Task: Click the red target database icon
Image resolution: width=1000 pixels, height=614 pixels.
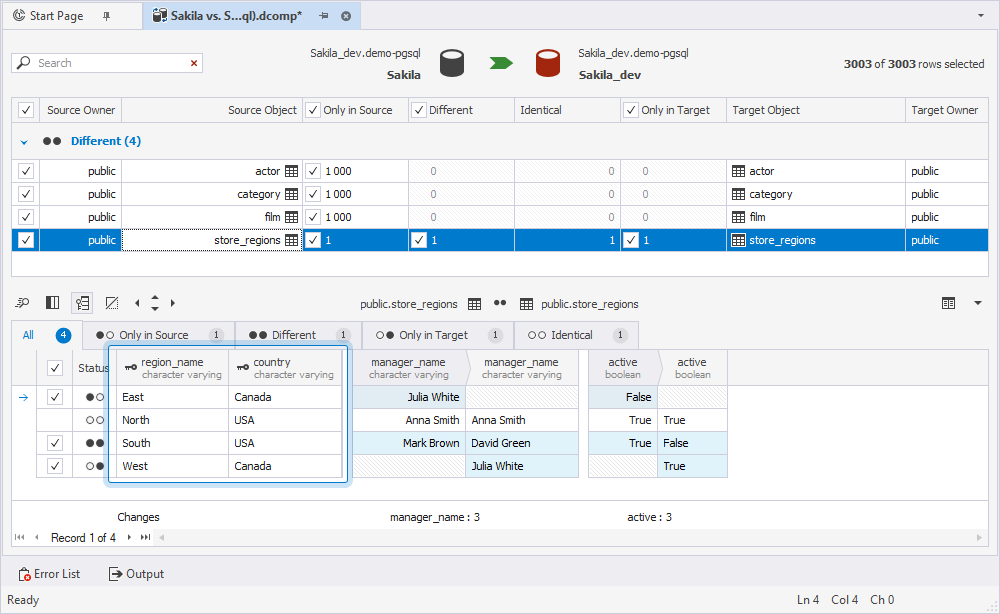Action: (x=548, y=64)
